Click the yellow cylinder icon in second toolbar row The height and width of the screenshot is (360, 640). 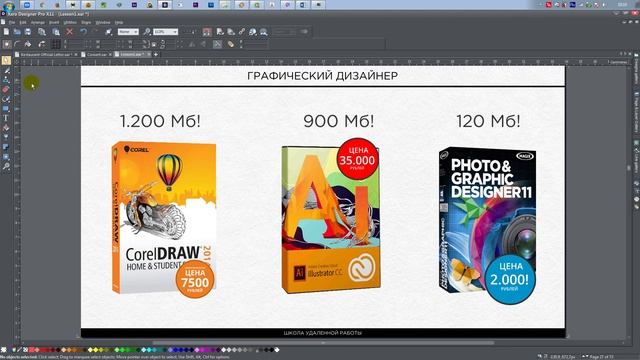[231, 44]
